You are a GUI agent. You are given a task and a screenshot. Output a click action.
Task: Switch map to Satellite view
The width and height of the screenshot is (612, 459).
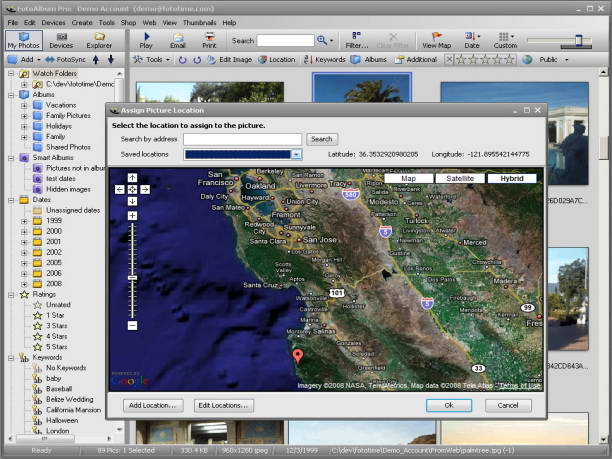point(460,179)
